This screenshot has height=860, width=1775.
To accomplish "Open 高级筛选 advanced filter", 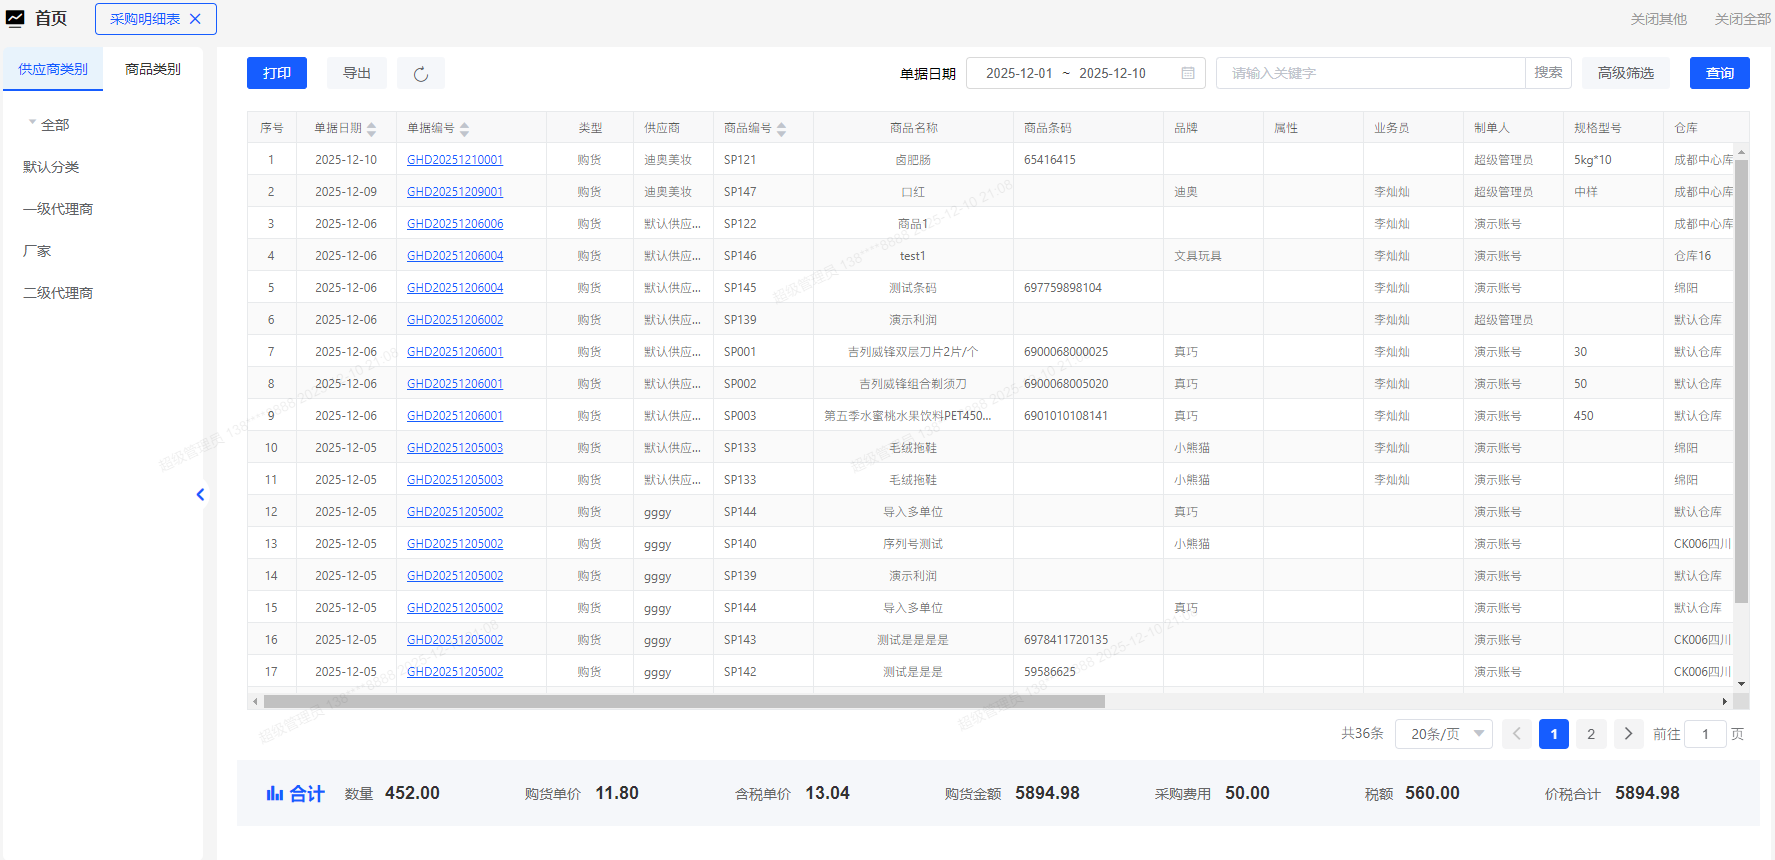I will [x=1625, y=73].
